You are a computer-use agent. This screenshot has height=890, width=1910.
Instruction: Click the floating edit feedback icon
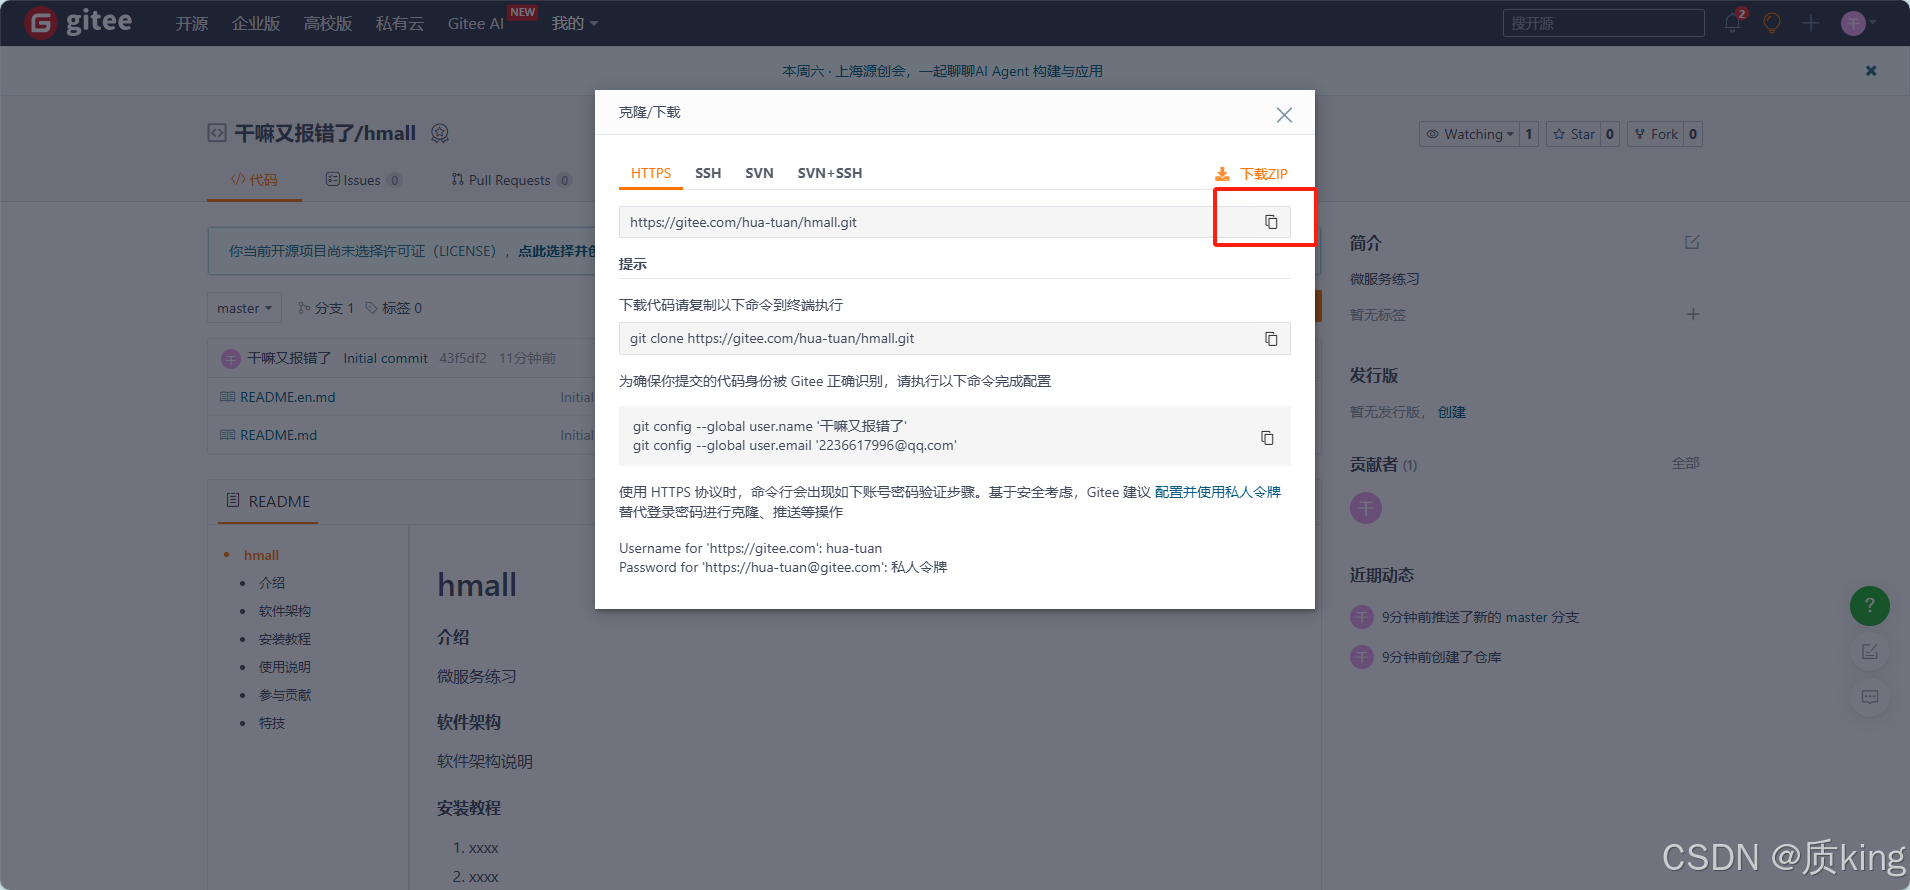click(x=1870, y=652)
